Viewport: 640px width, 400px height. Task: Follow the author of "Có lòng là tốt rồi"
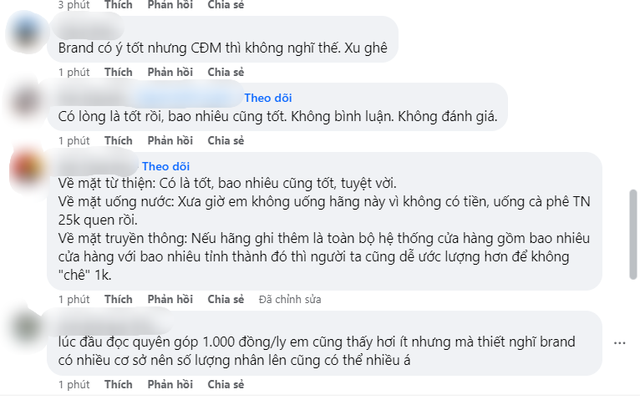[267, 97]
